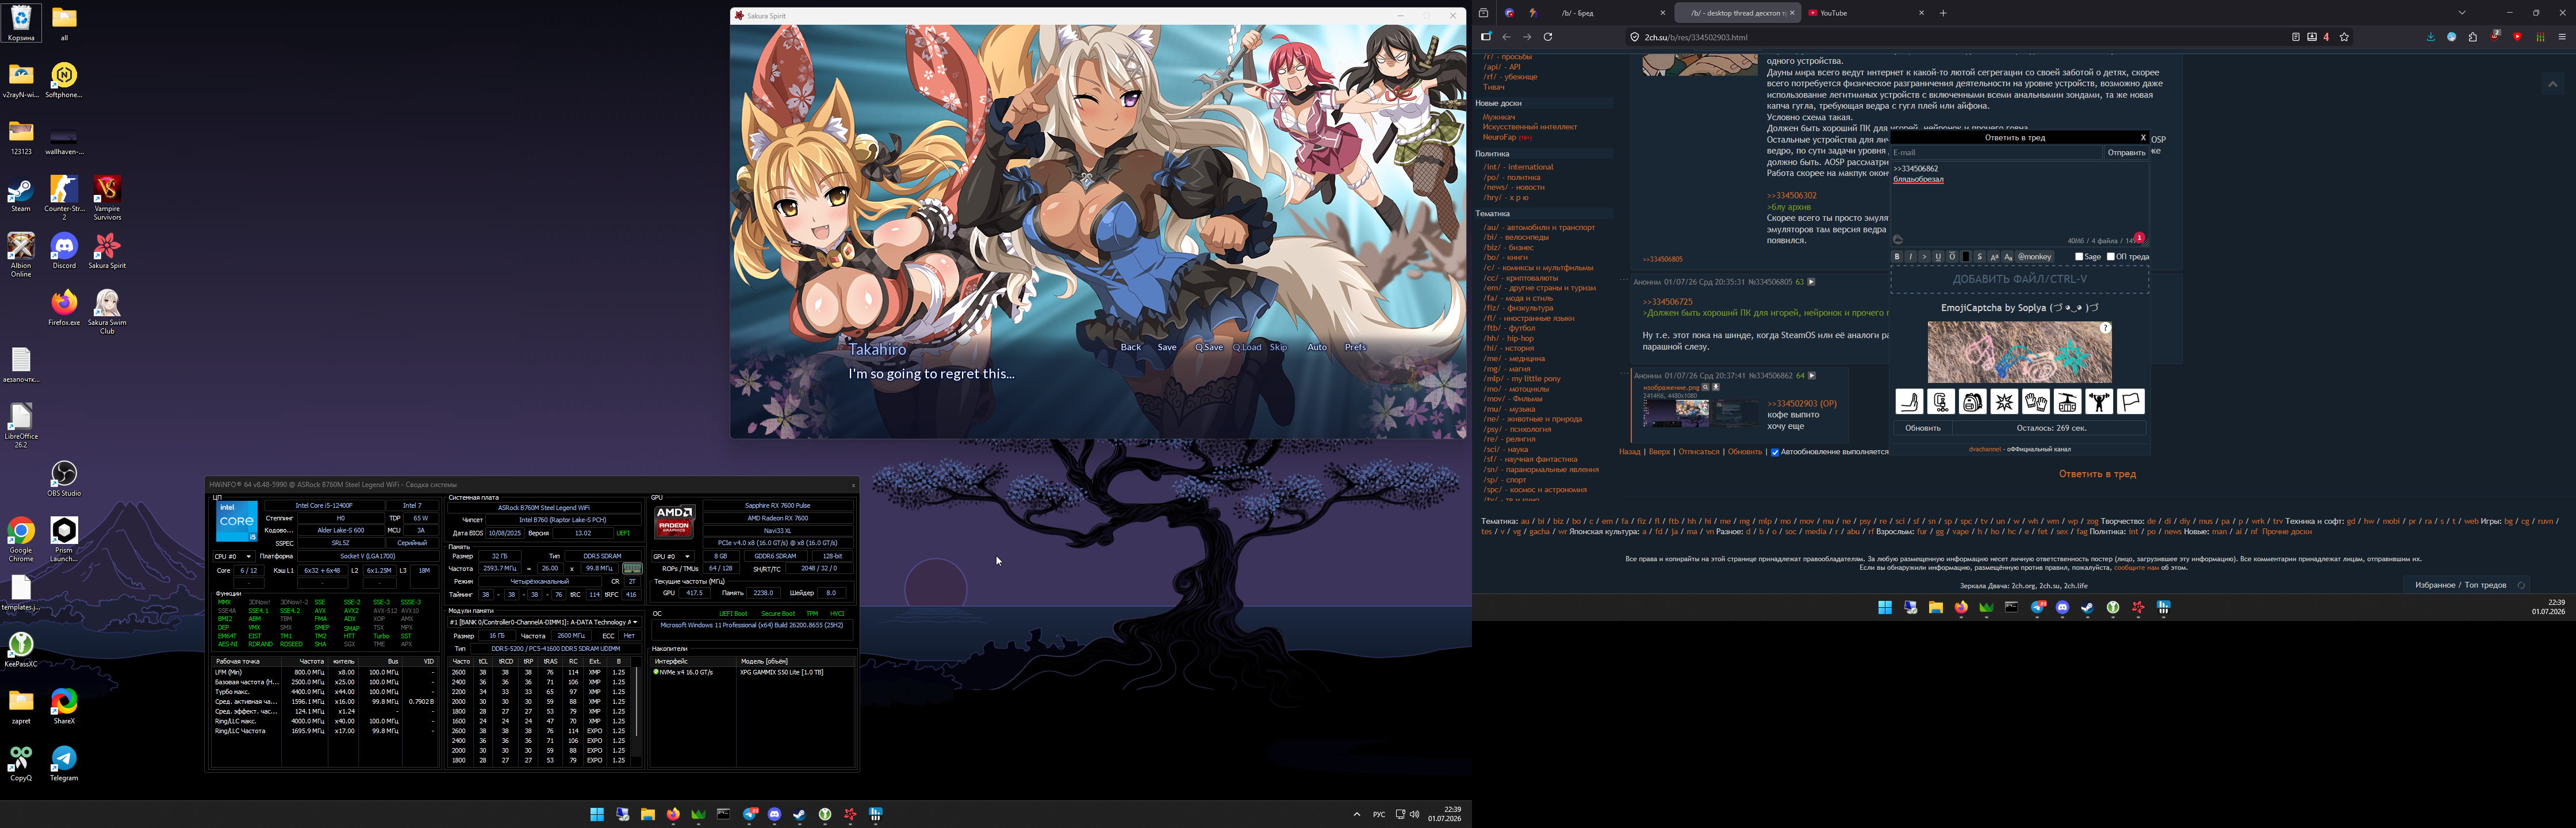This screenshot has height=828, width=2576.
Task: Open the Корзина recycle bin on desktop
Action: (x=21, y=22)
